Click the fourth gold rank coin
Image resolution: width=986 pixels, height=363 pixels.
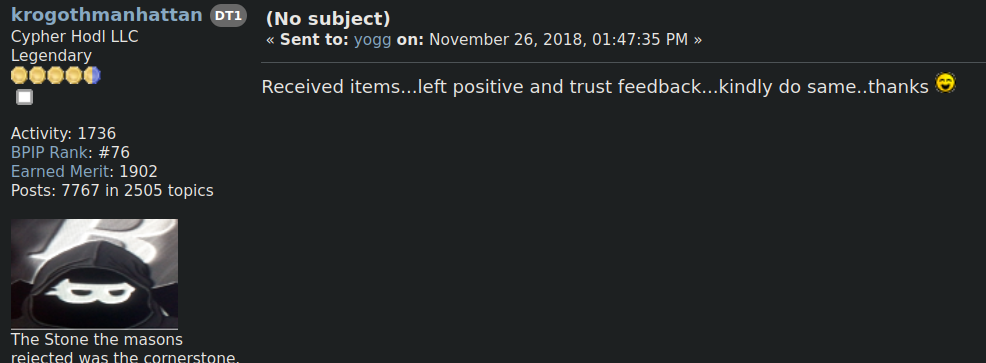coord(74,76)
